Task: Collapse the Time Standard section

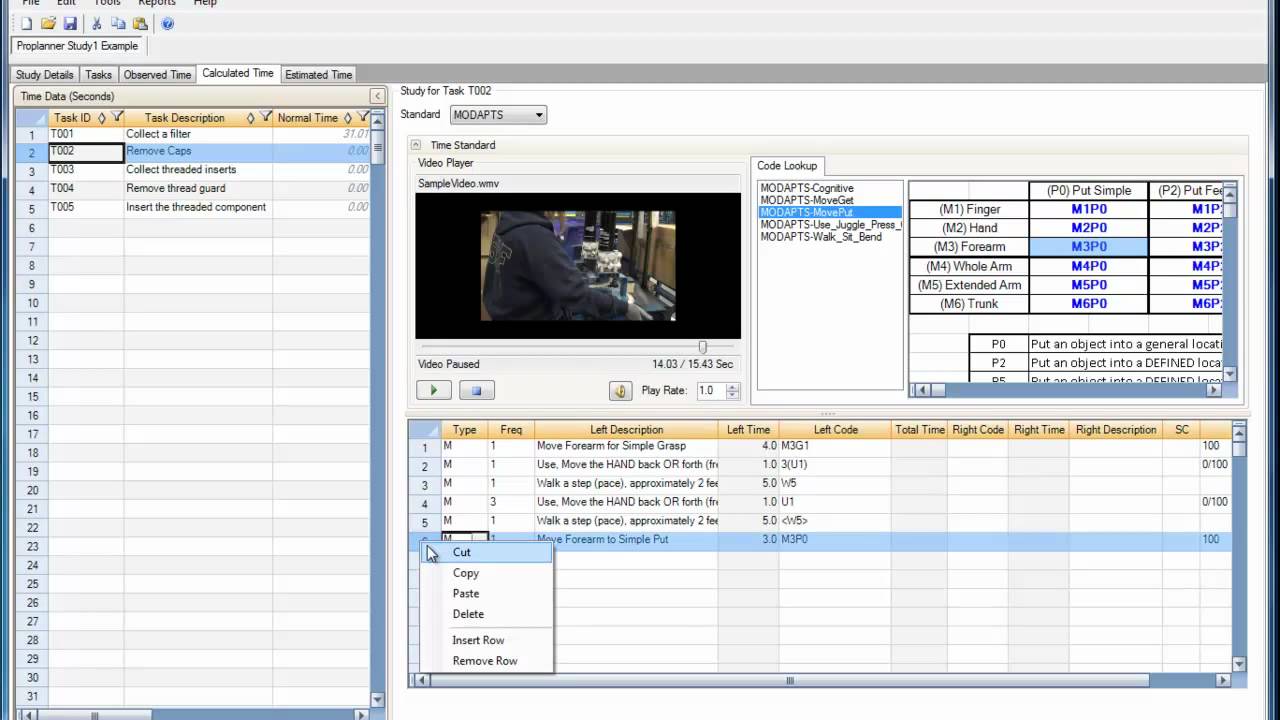Action: click(416, 145)
